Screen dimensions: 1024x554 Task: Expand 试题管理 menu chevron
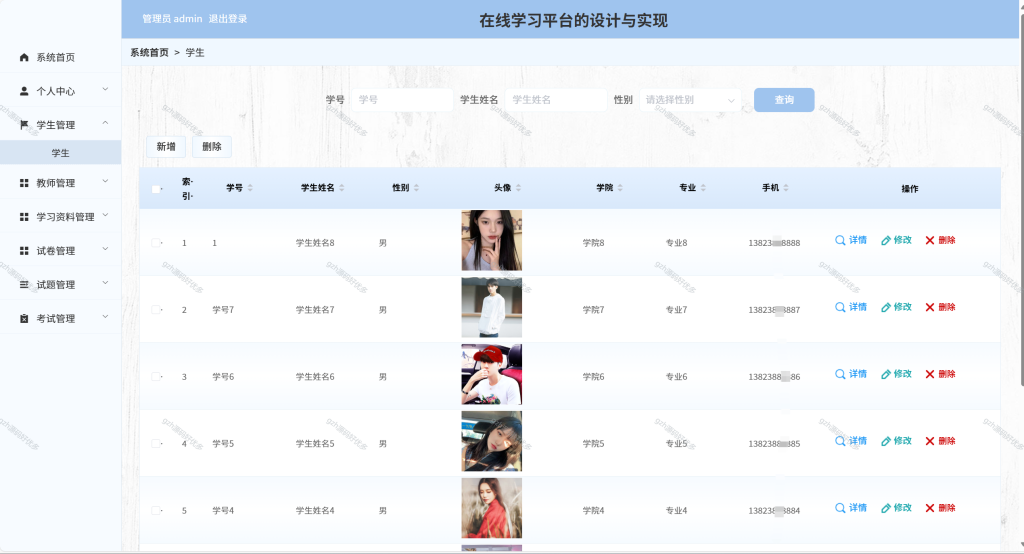tap(105, 284)
